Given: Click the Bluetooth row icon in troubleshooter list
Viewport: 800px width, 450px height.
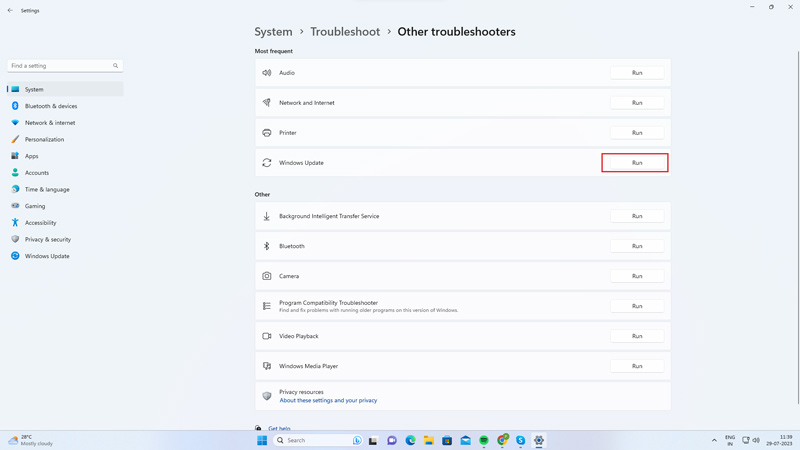Looking at the screenshot, I should tap(266, 246).
